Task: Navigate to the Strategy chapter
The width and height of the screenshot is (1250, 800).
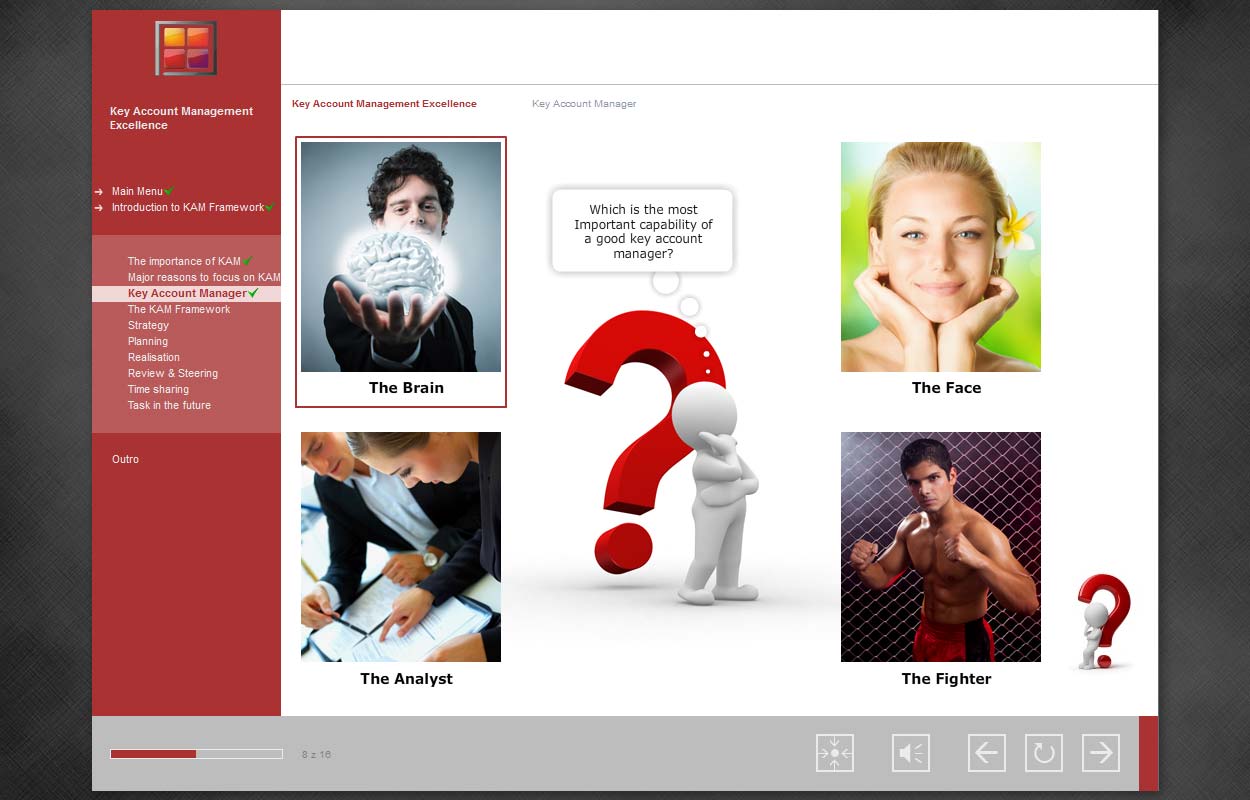Action: click(148, 325)
